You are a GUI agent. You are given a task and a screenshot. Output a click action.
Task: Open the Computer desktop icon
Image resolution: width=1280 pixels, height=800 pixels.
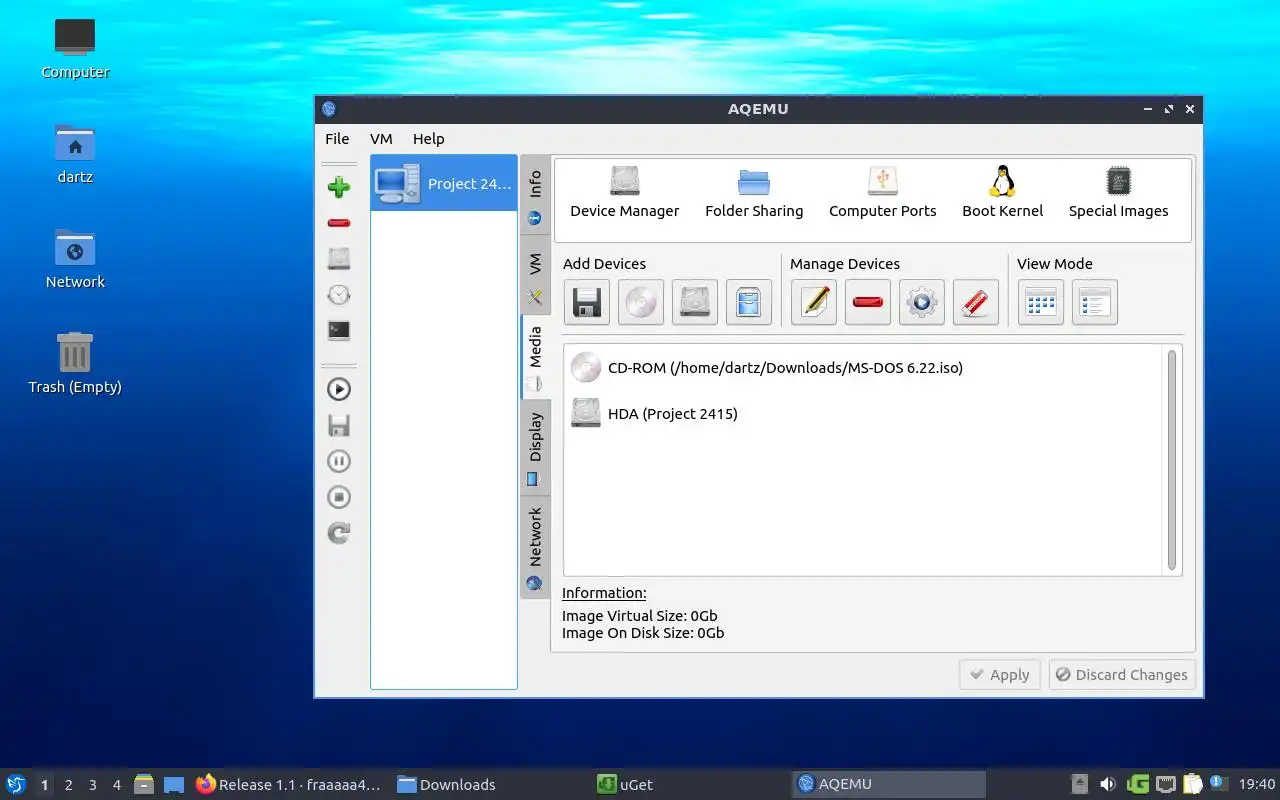click(75, 48)
